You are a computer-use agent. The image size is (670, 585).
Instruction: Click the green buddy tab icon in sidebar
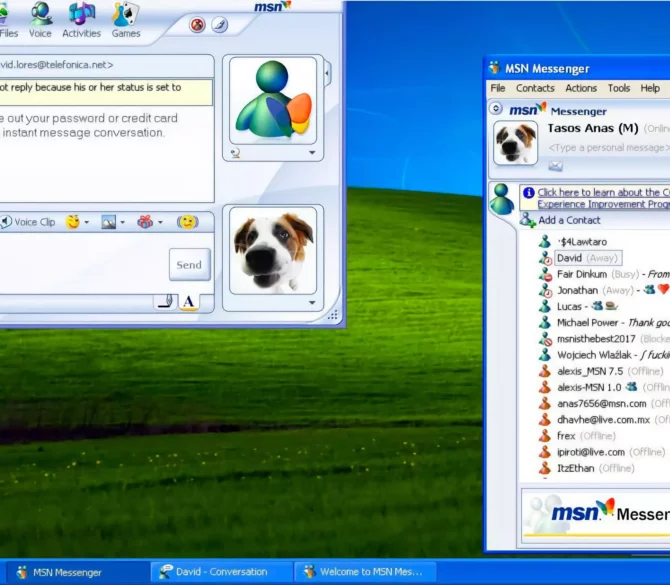pyautogui.click(x=502, y=200)
